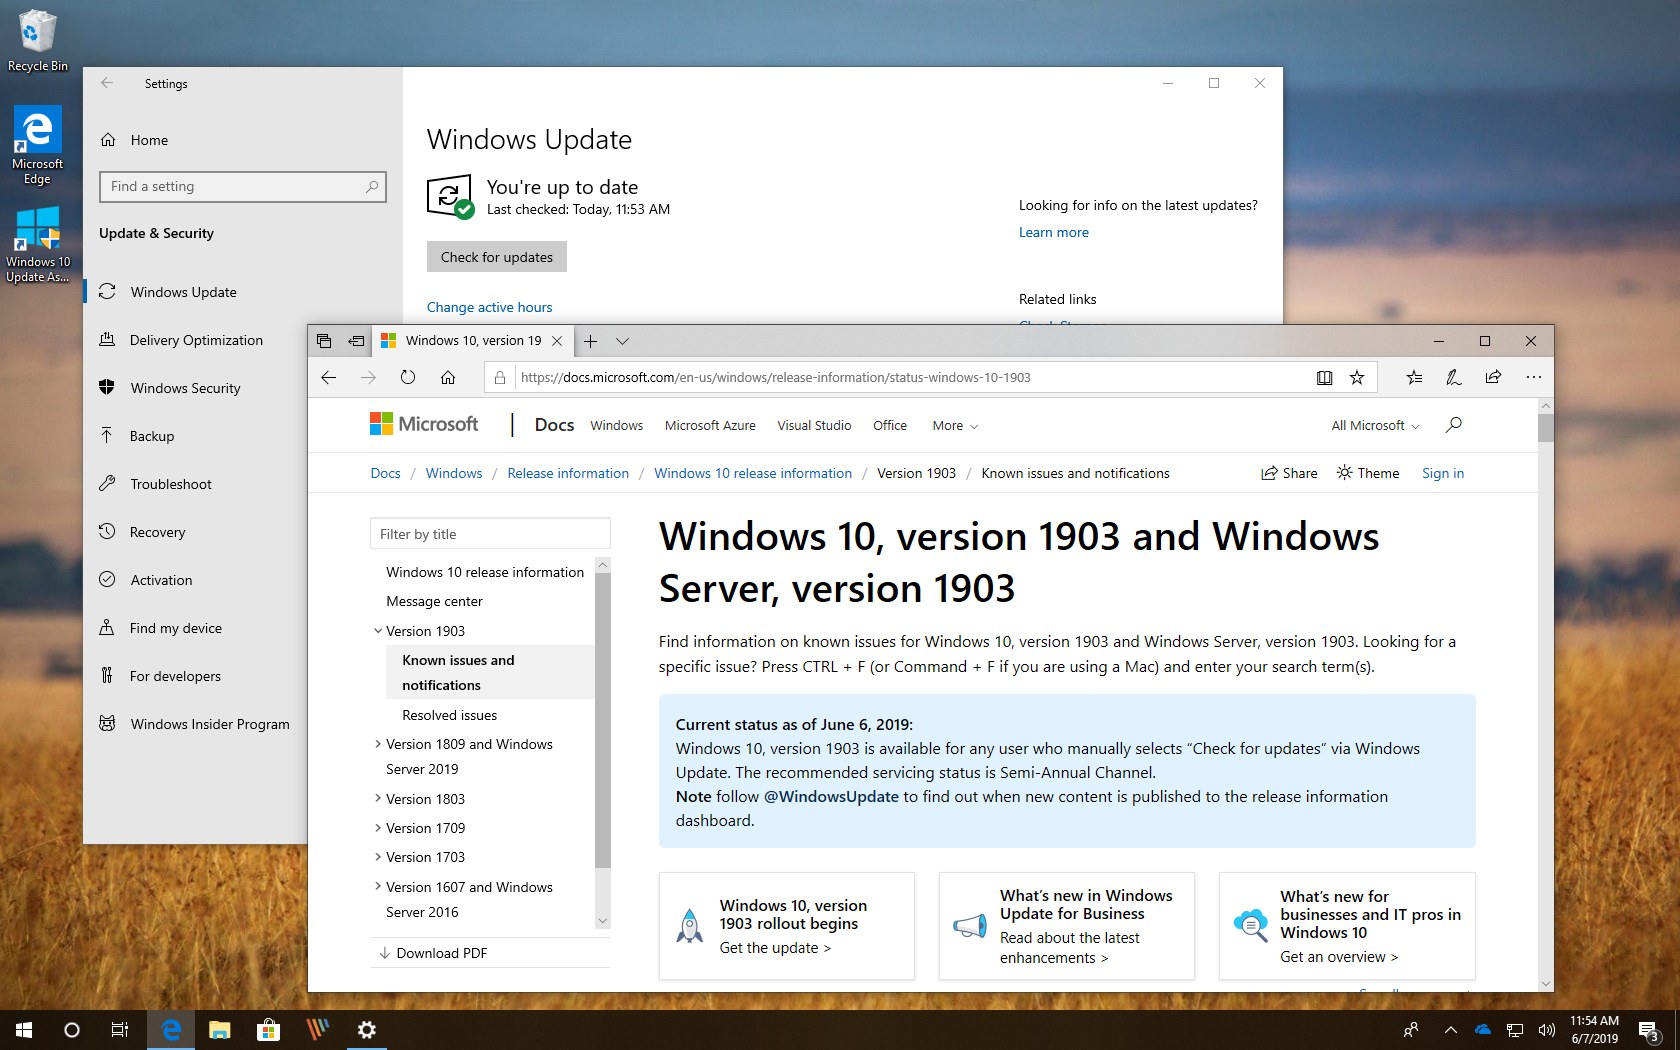
Task: Set tabs aside in Edge
Action: point(356,341)
